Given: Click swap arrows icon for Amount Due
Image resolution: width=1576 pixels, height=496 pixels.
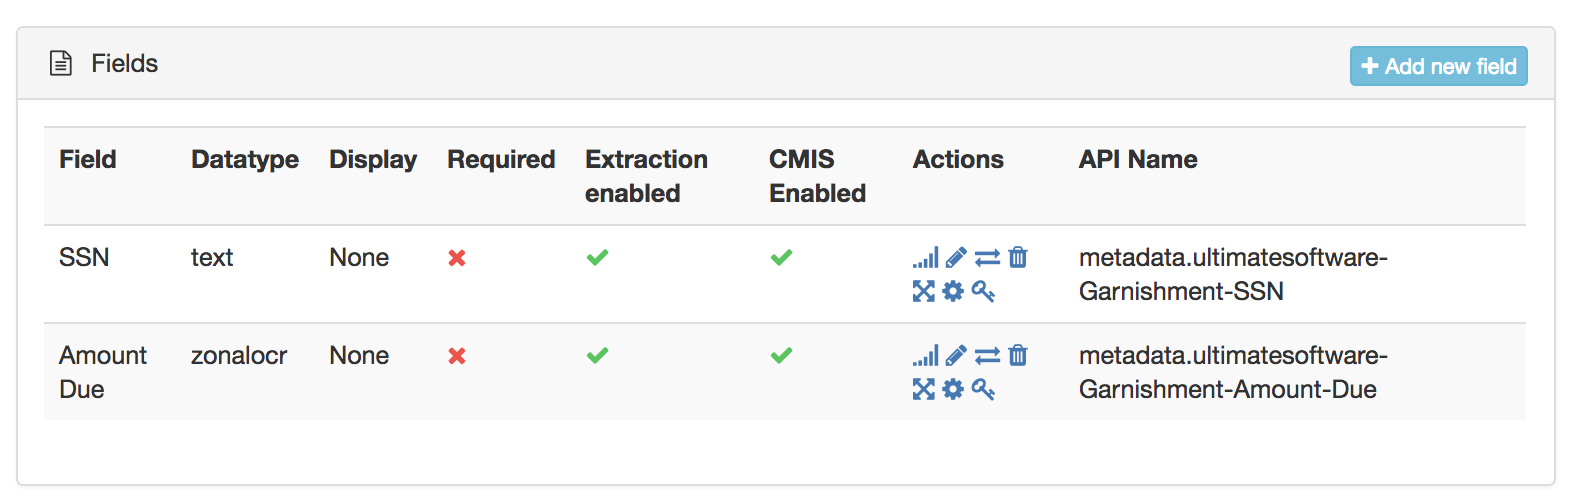Looking at the screenshot, I should (987, 356).
